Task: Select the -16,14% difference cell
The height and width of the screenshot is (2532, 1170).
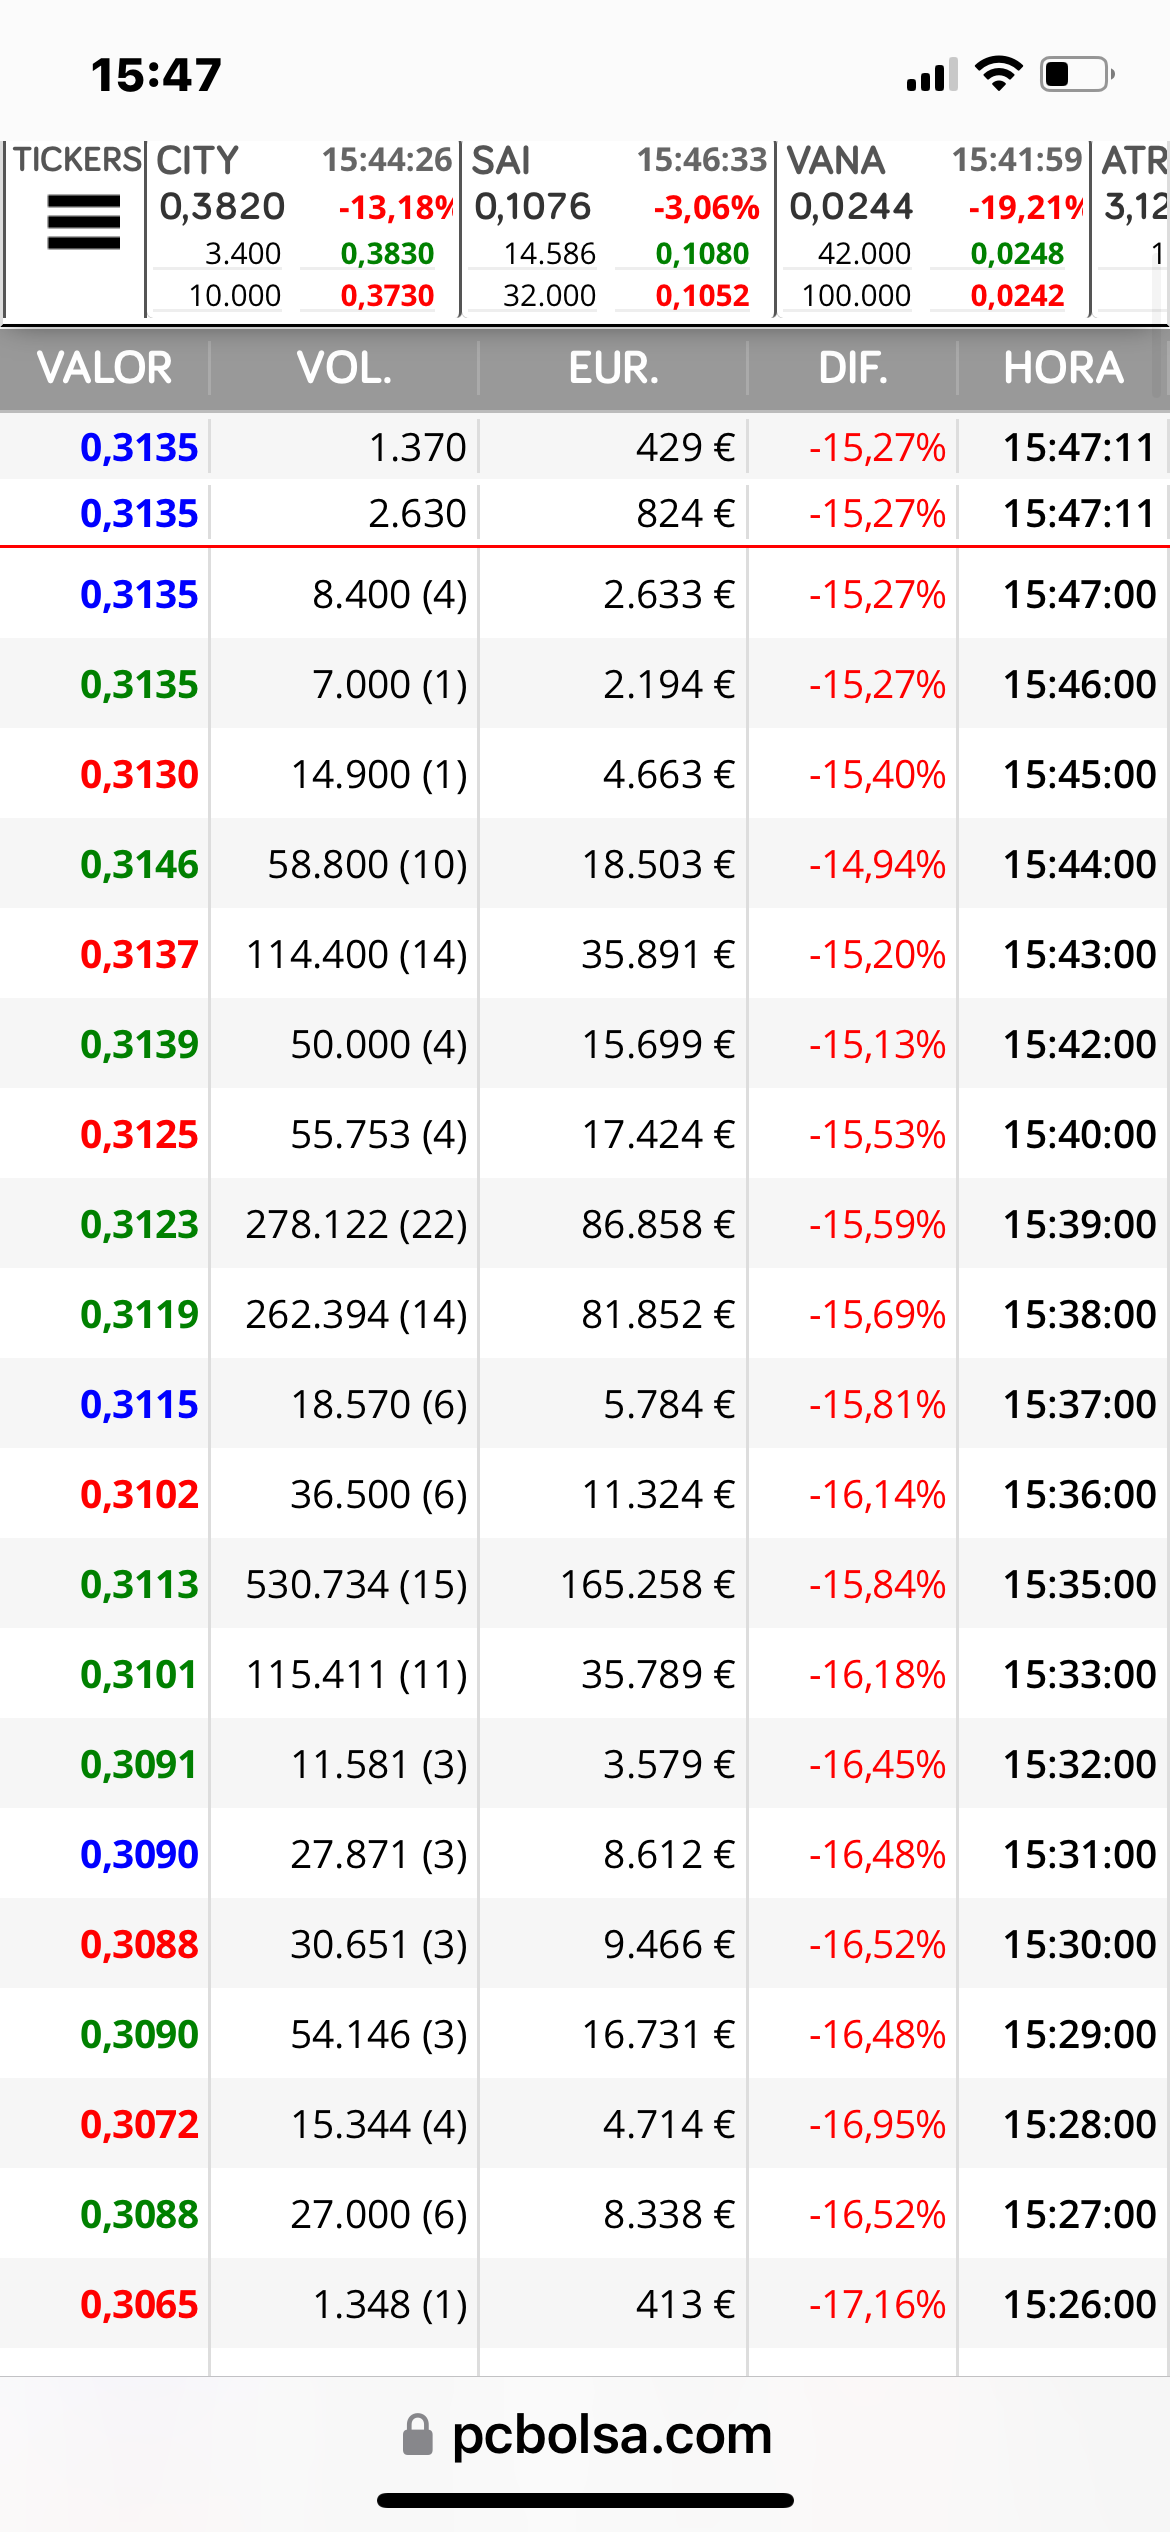Action: [x=877, y=1495]
